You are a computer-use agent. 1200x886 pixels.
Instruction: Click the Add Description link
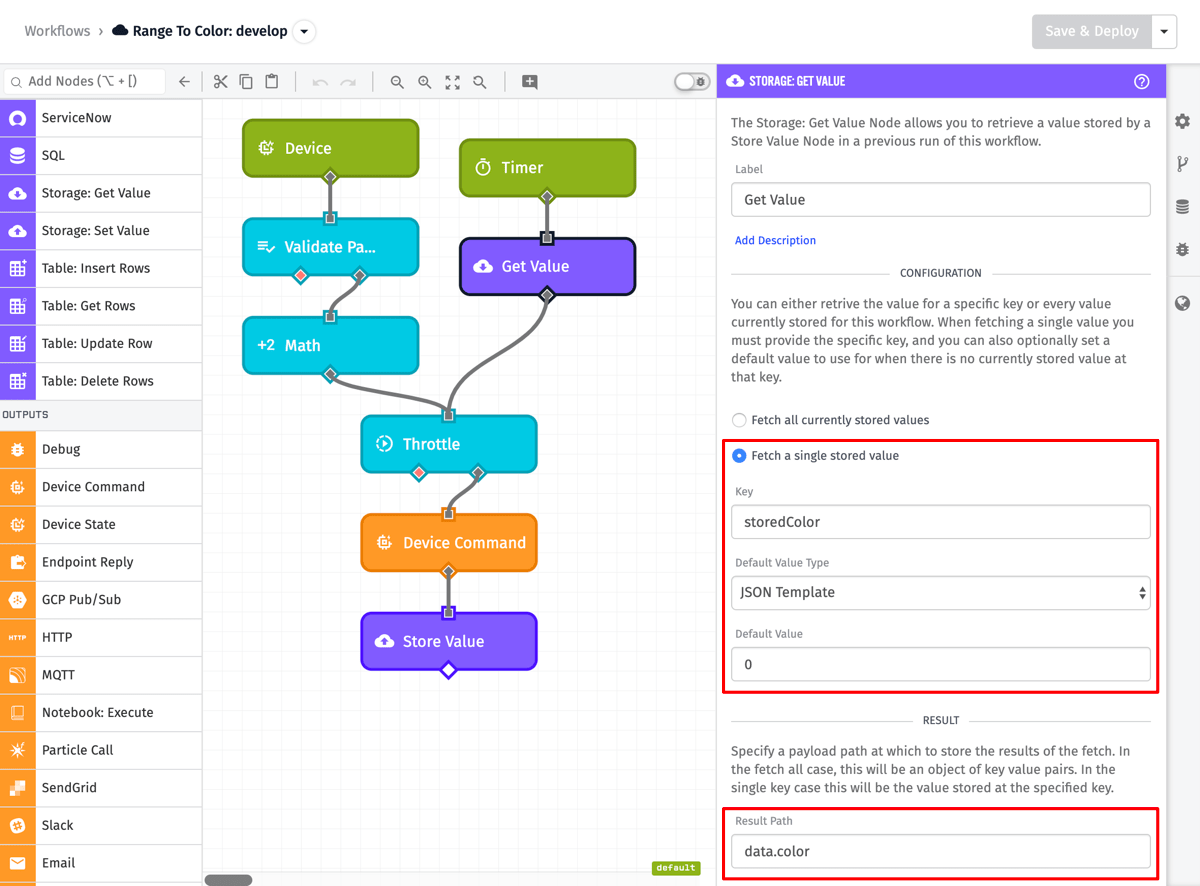[x=775, y=240]
